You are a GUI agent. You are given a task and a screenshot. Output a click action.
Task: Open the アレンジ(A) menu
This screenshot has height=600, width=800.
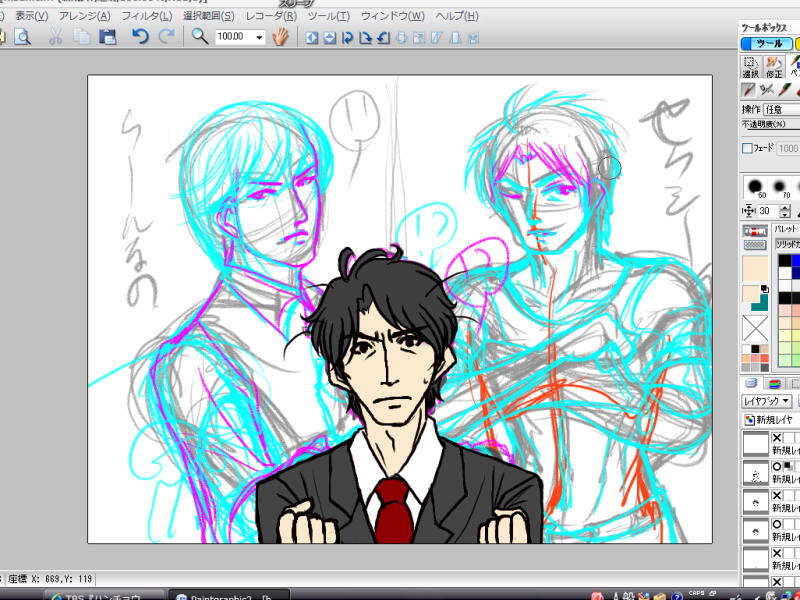pos(85,16)
